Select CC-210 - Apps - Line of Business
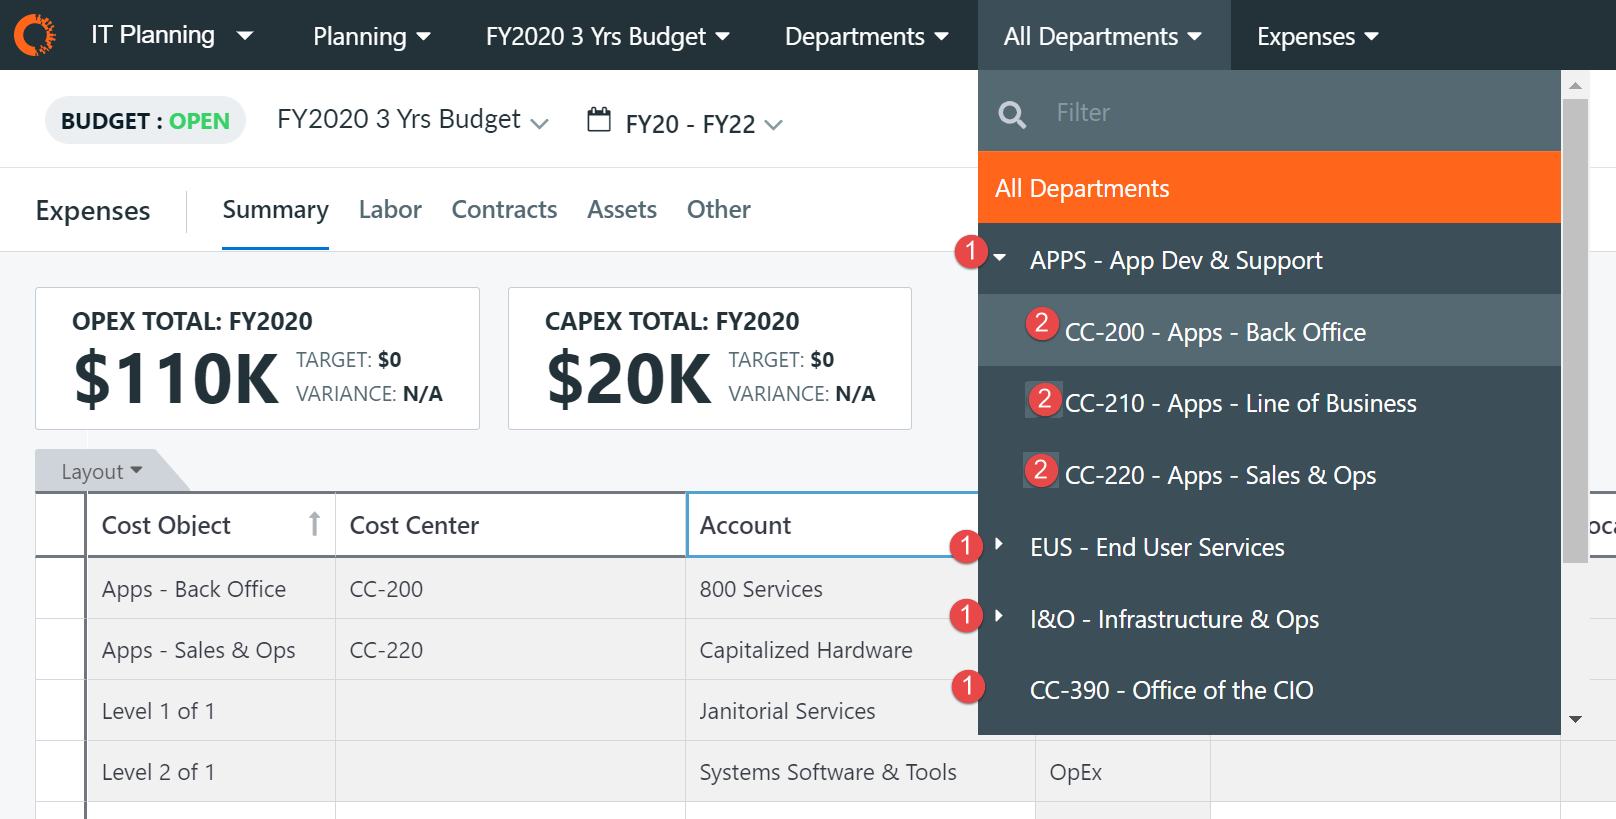This screenshot has width=1616, height=819. pos(1240,403)
